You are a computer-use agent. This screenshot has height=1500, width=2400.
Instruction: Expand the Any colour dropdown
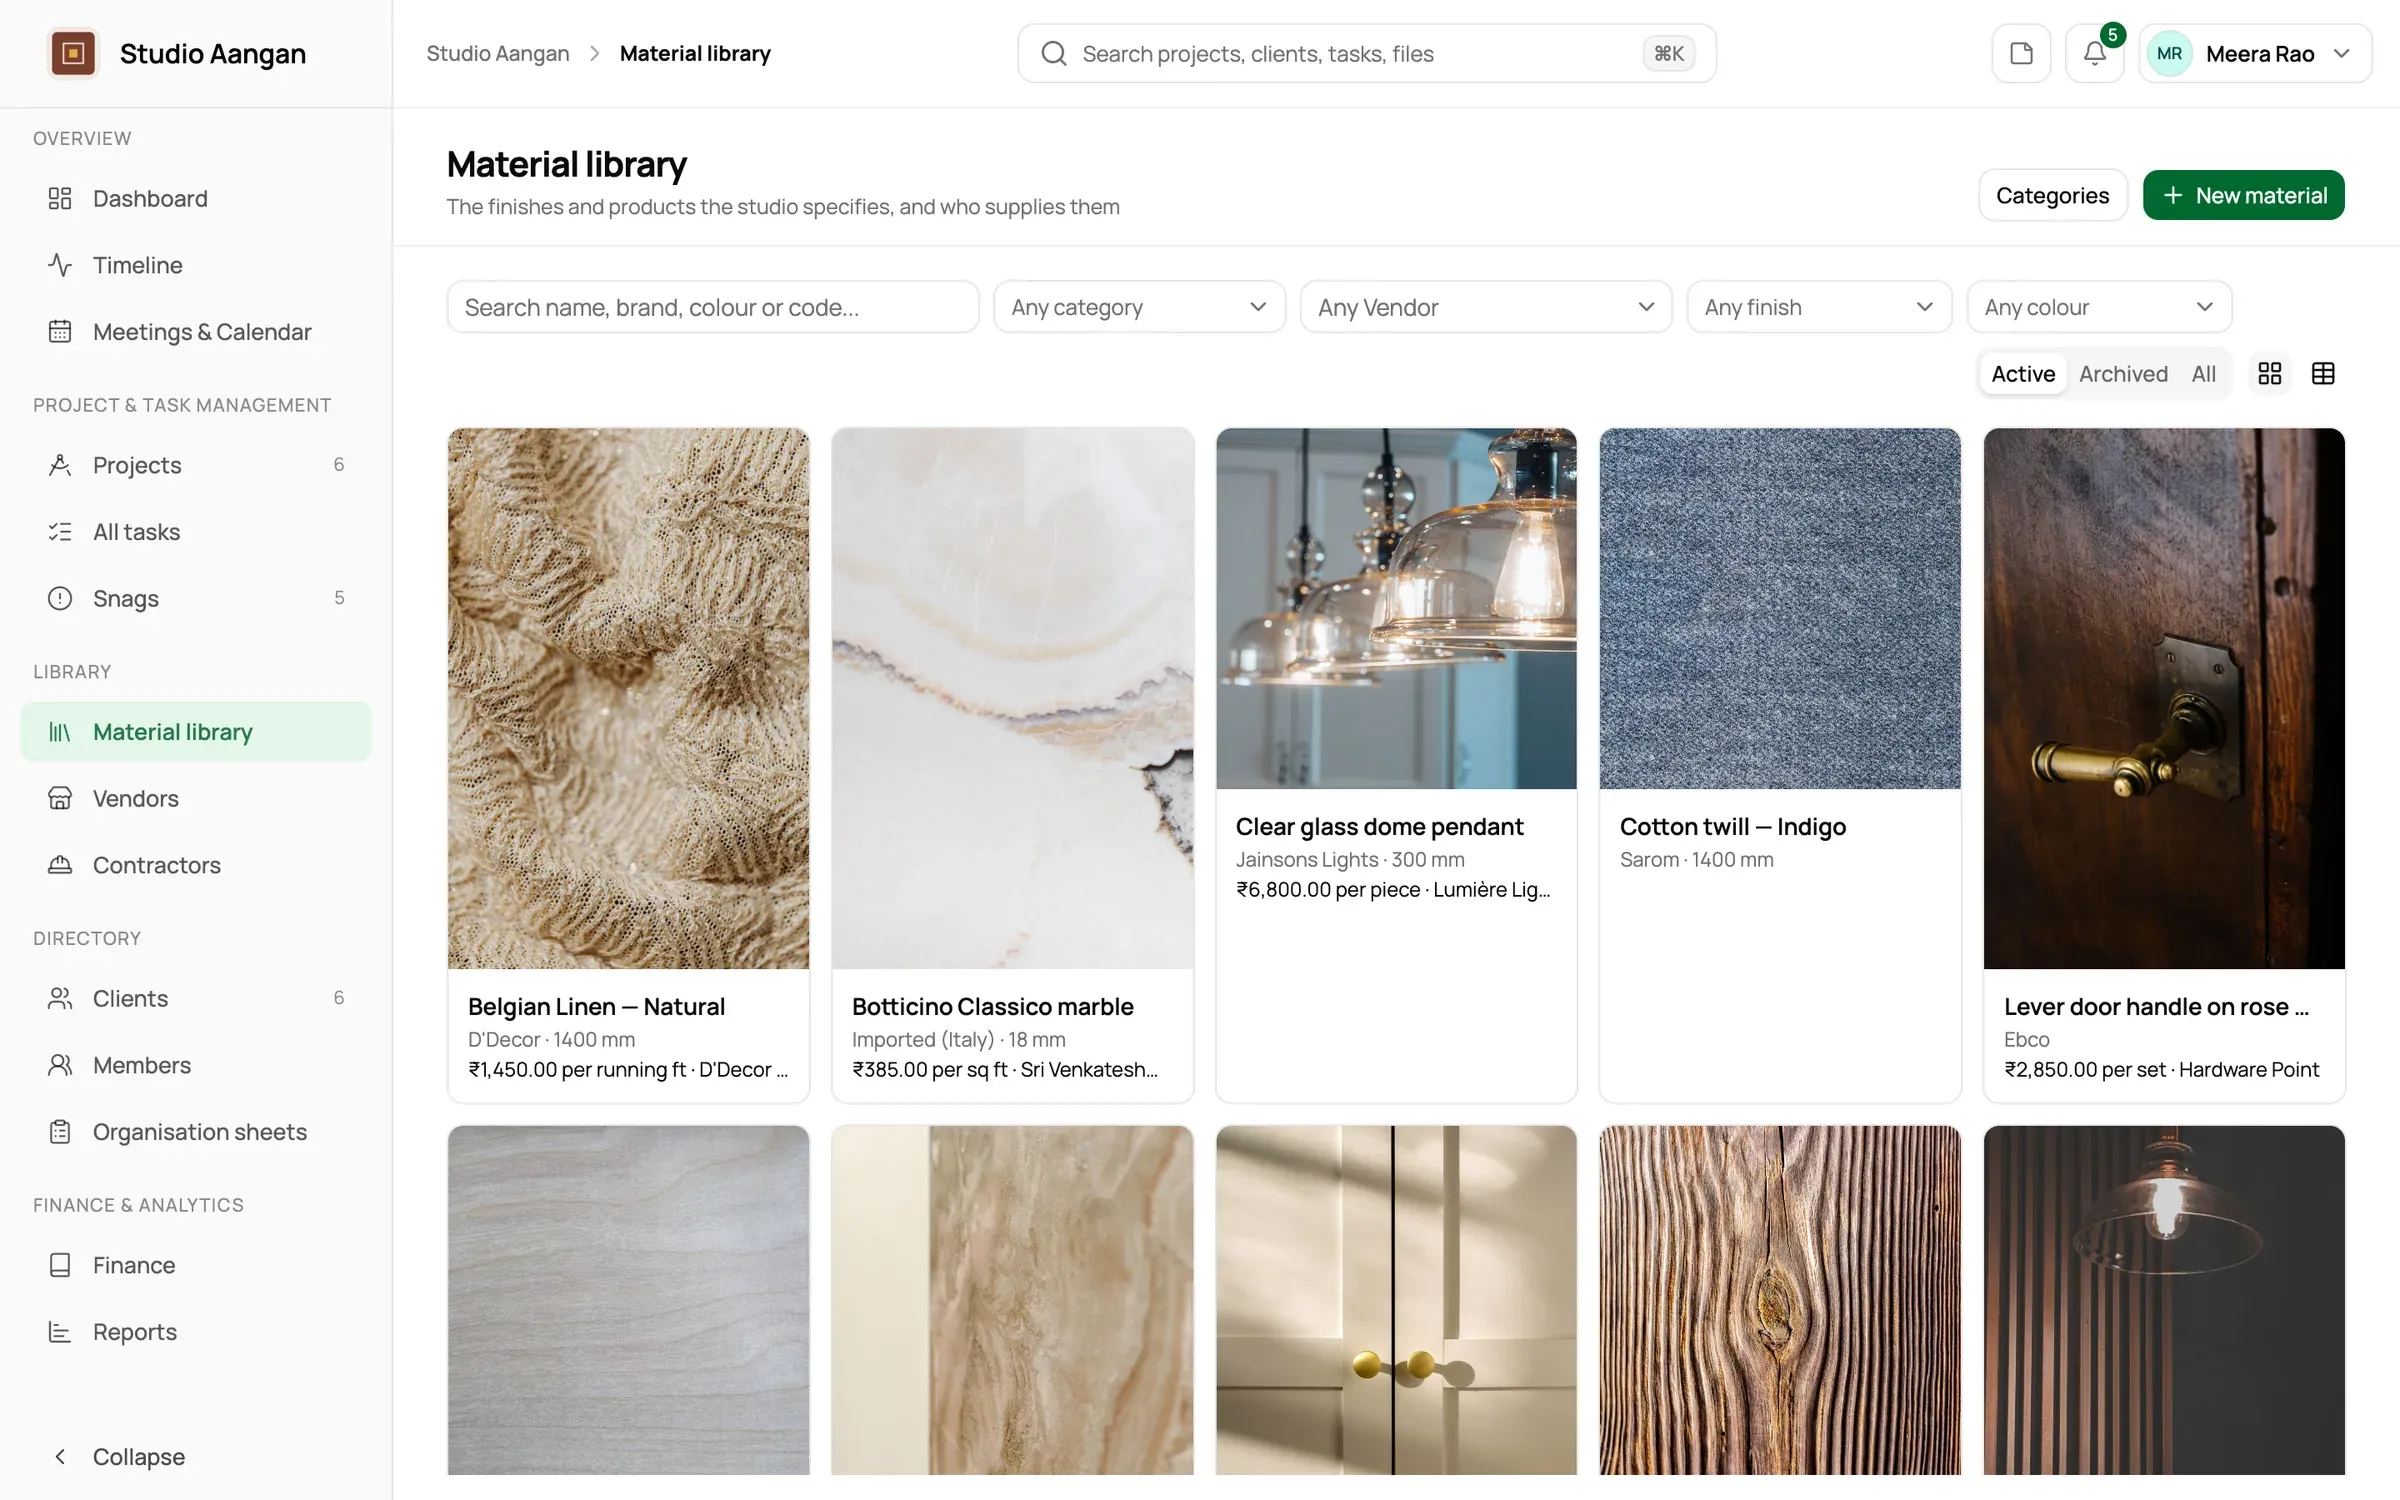pyautogui.click(x=2099, y=307)
